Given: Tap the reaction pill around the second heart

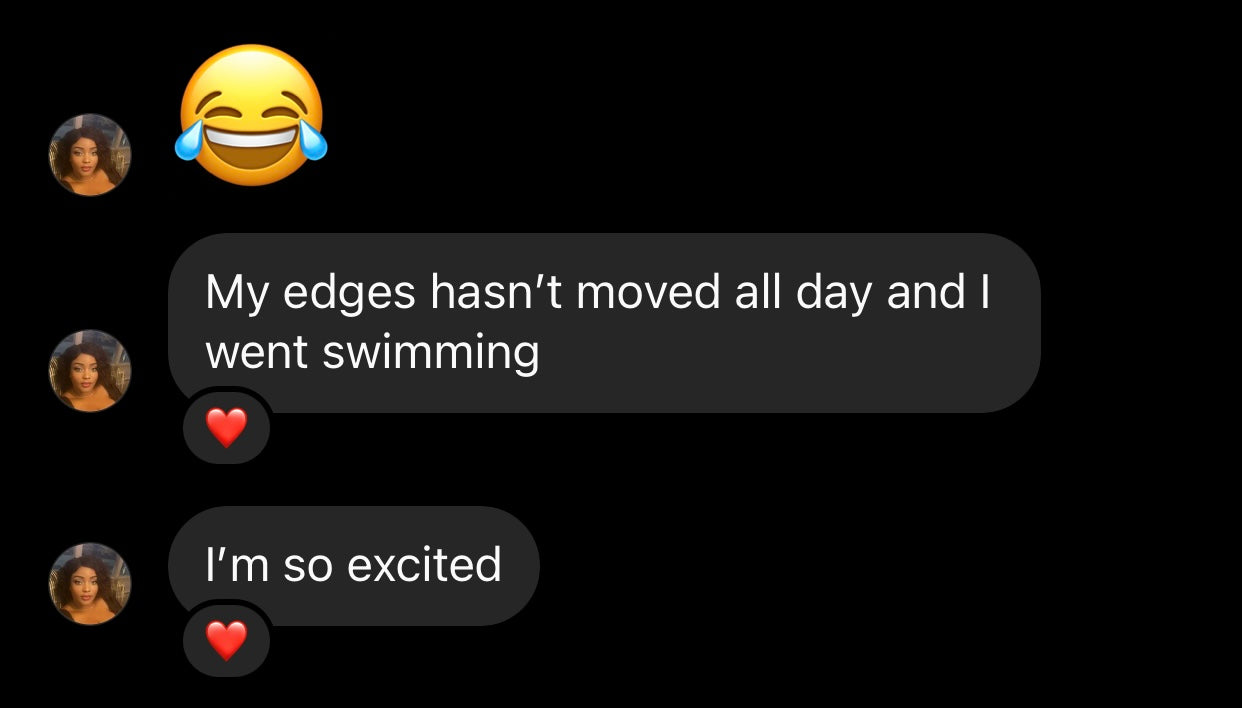Looking at the screenshot, I should tap(226, 640).
